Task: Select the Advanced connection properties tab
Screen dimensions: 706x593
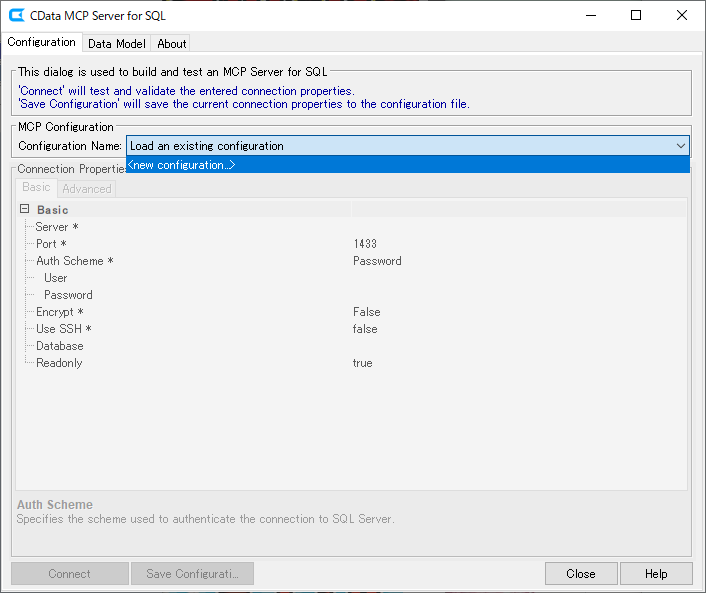Action: pyautogui.click(x=87, y=189)
